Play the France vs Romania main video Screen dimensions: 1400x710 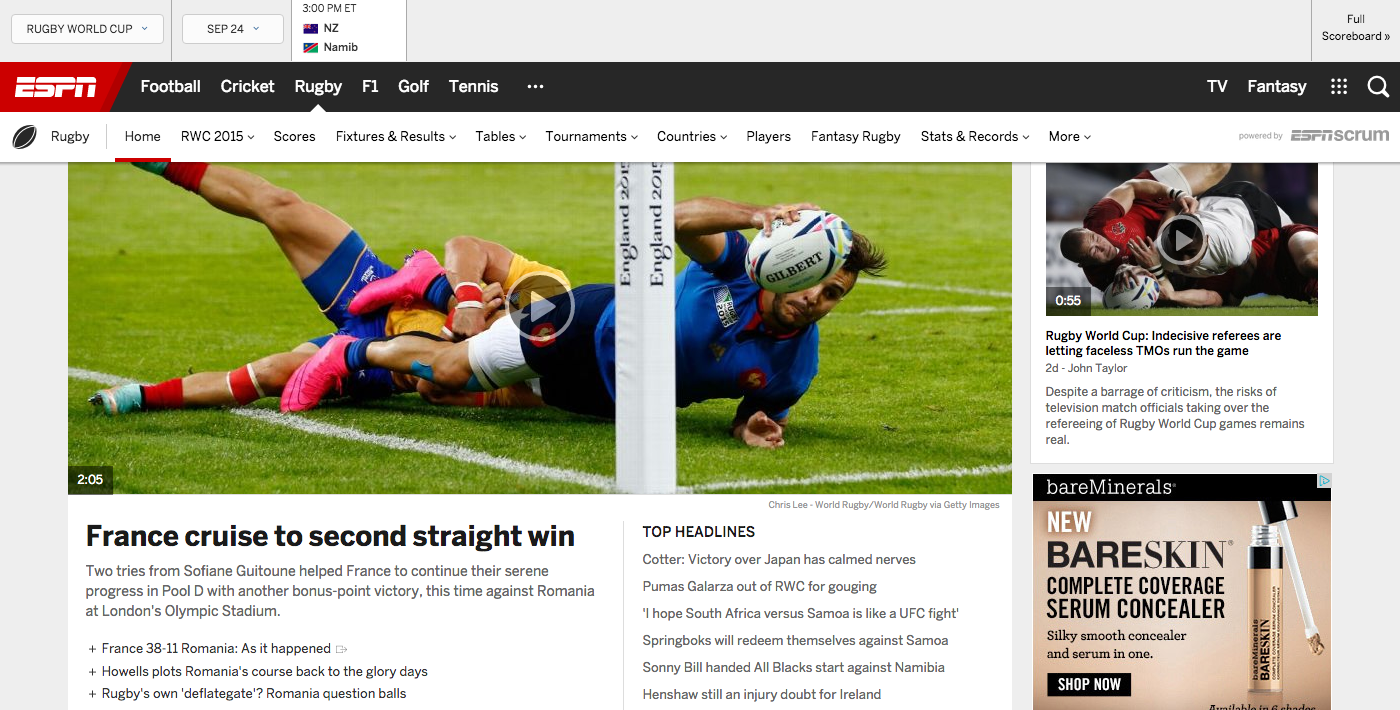[540, 307]
